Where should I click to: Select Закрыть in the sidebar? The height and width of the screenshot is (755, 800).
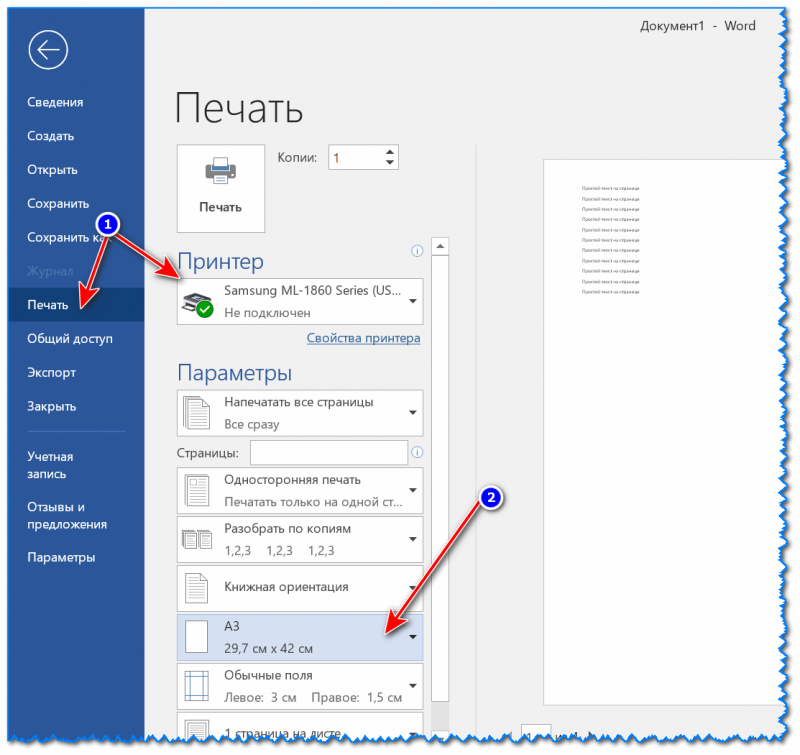point(52,407)
